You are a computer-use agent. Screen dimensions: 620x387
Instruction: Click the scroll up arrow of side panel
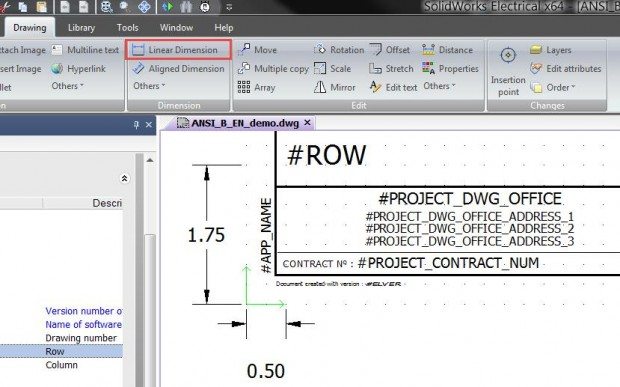click(x=150, y=160)
